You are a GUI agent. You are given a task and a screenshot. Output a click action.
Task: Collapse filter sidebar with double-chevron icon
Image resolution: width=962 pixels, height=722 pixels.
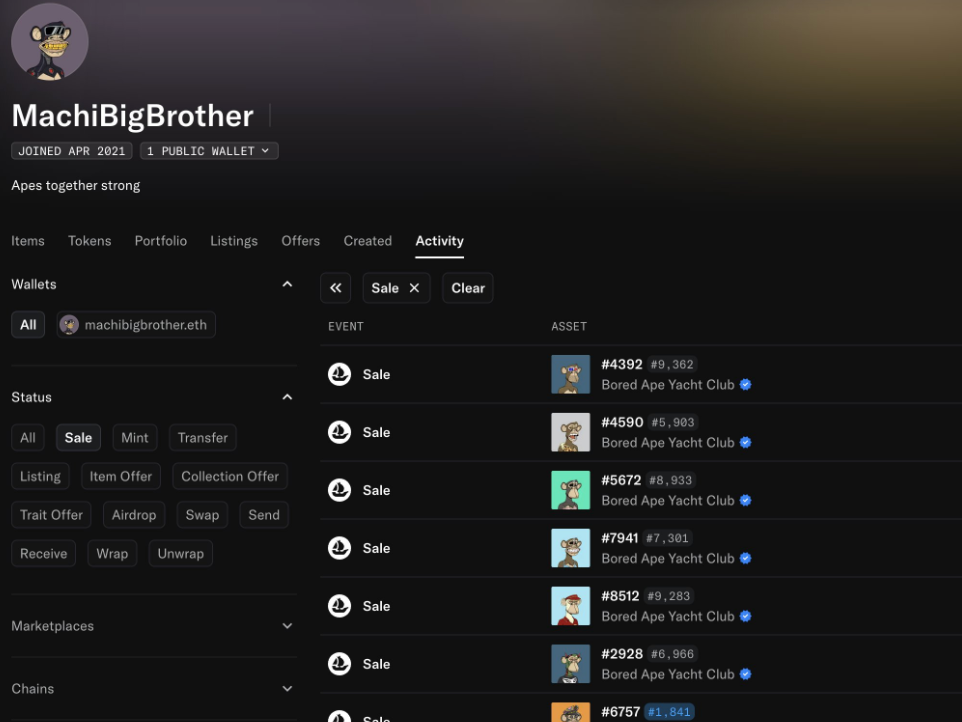coord(336,288)
